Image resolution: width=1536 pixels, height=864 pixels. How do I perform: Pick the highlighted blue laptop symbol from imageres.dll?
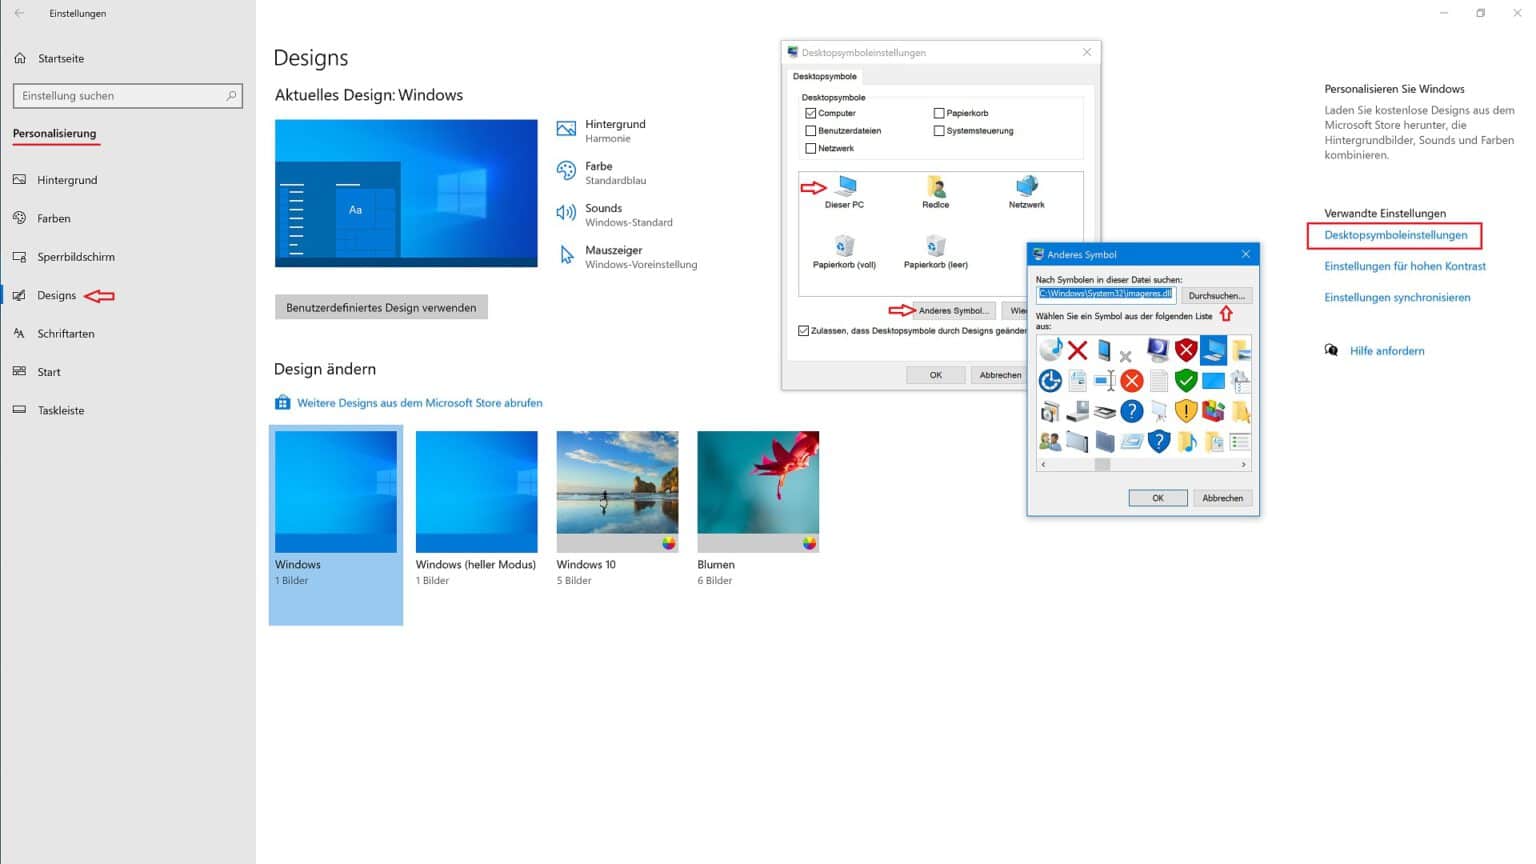pyautogui.click(x=1213, y=351)
